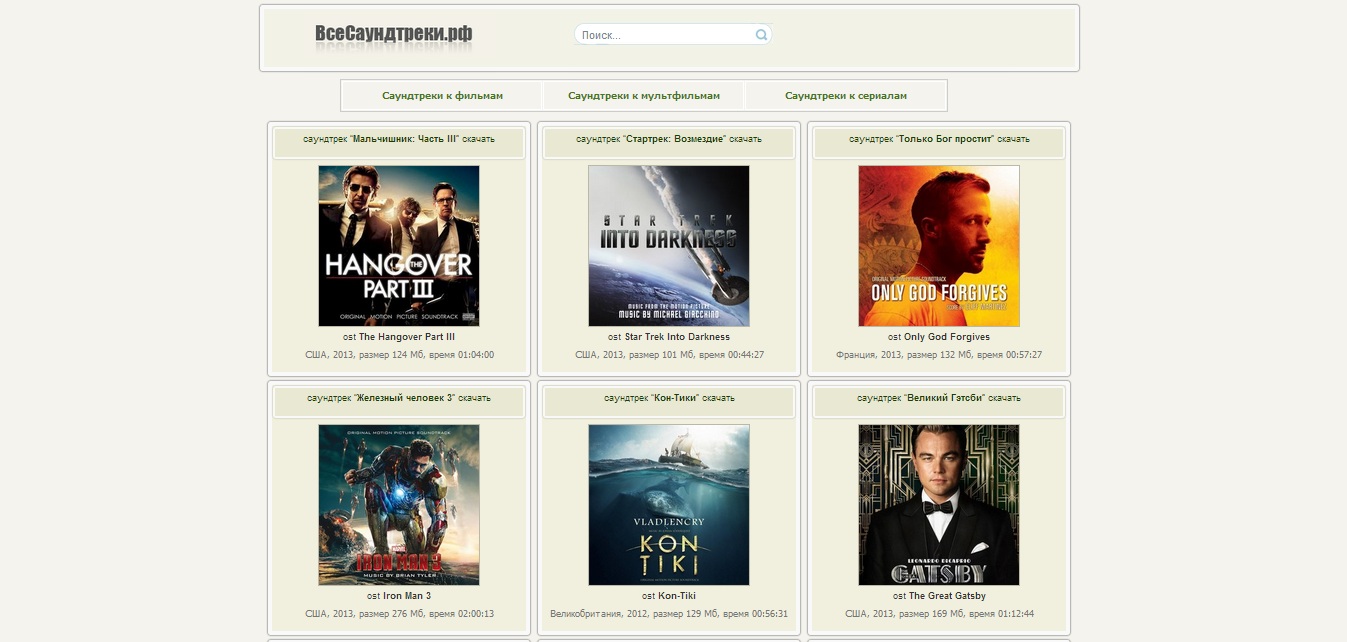Click caption ost The Hangover Part III

click(399, 337)
